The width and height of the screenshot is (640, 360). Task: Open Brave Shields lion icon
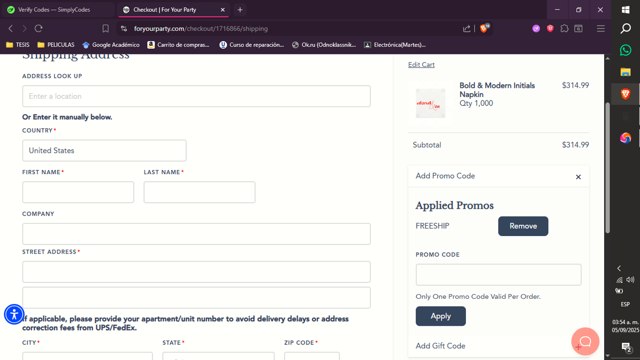(484, 28)
